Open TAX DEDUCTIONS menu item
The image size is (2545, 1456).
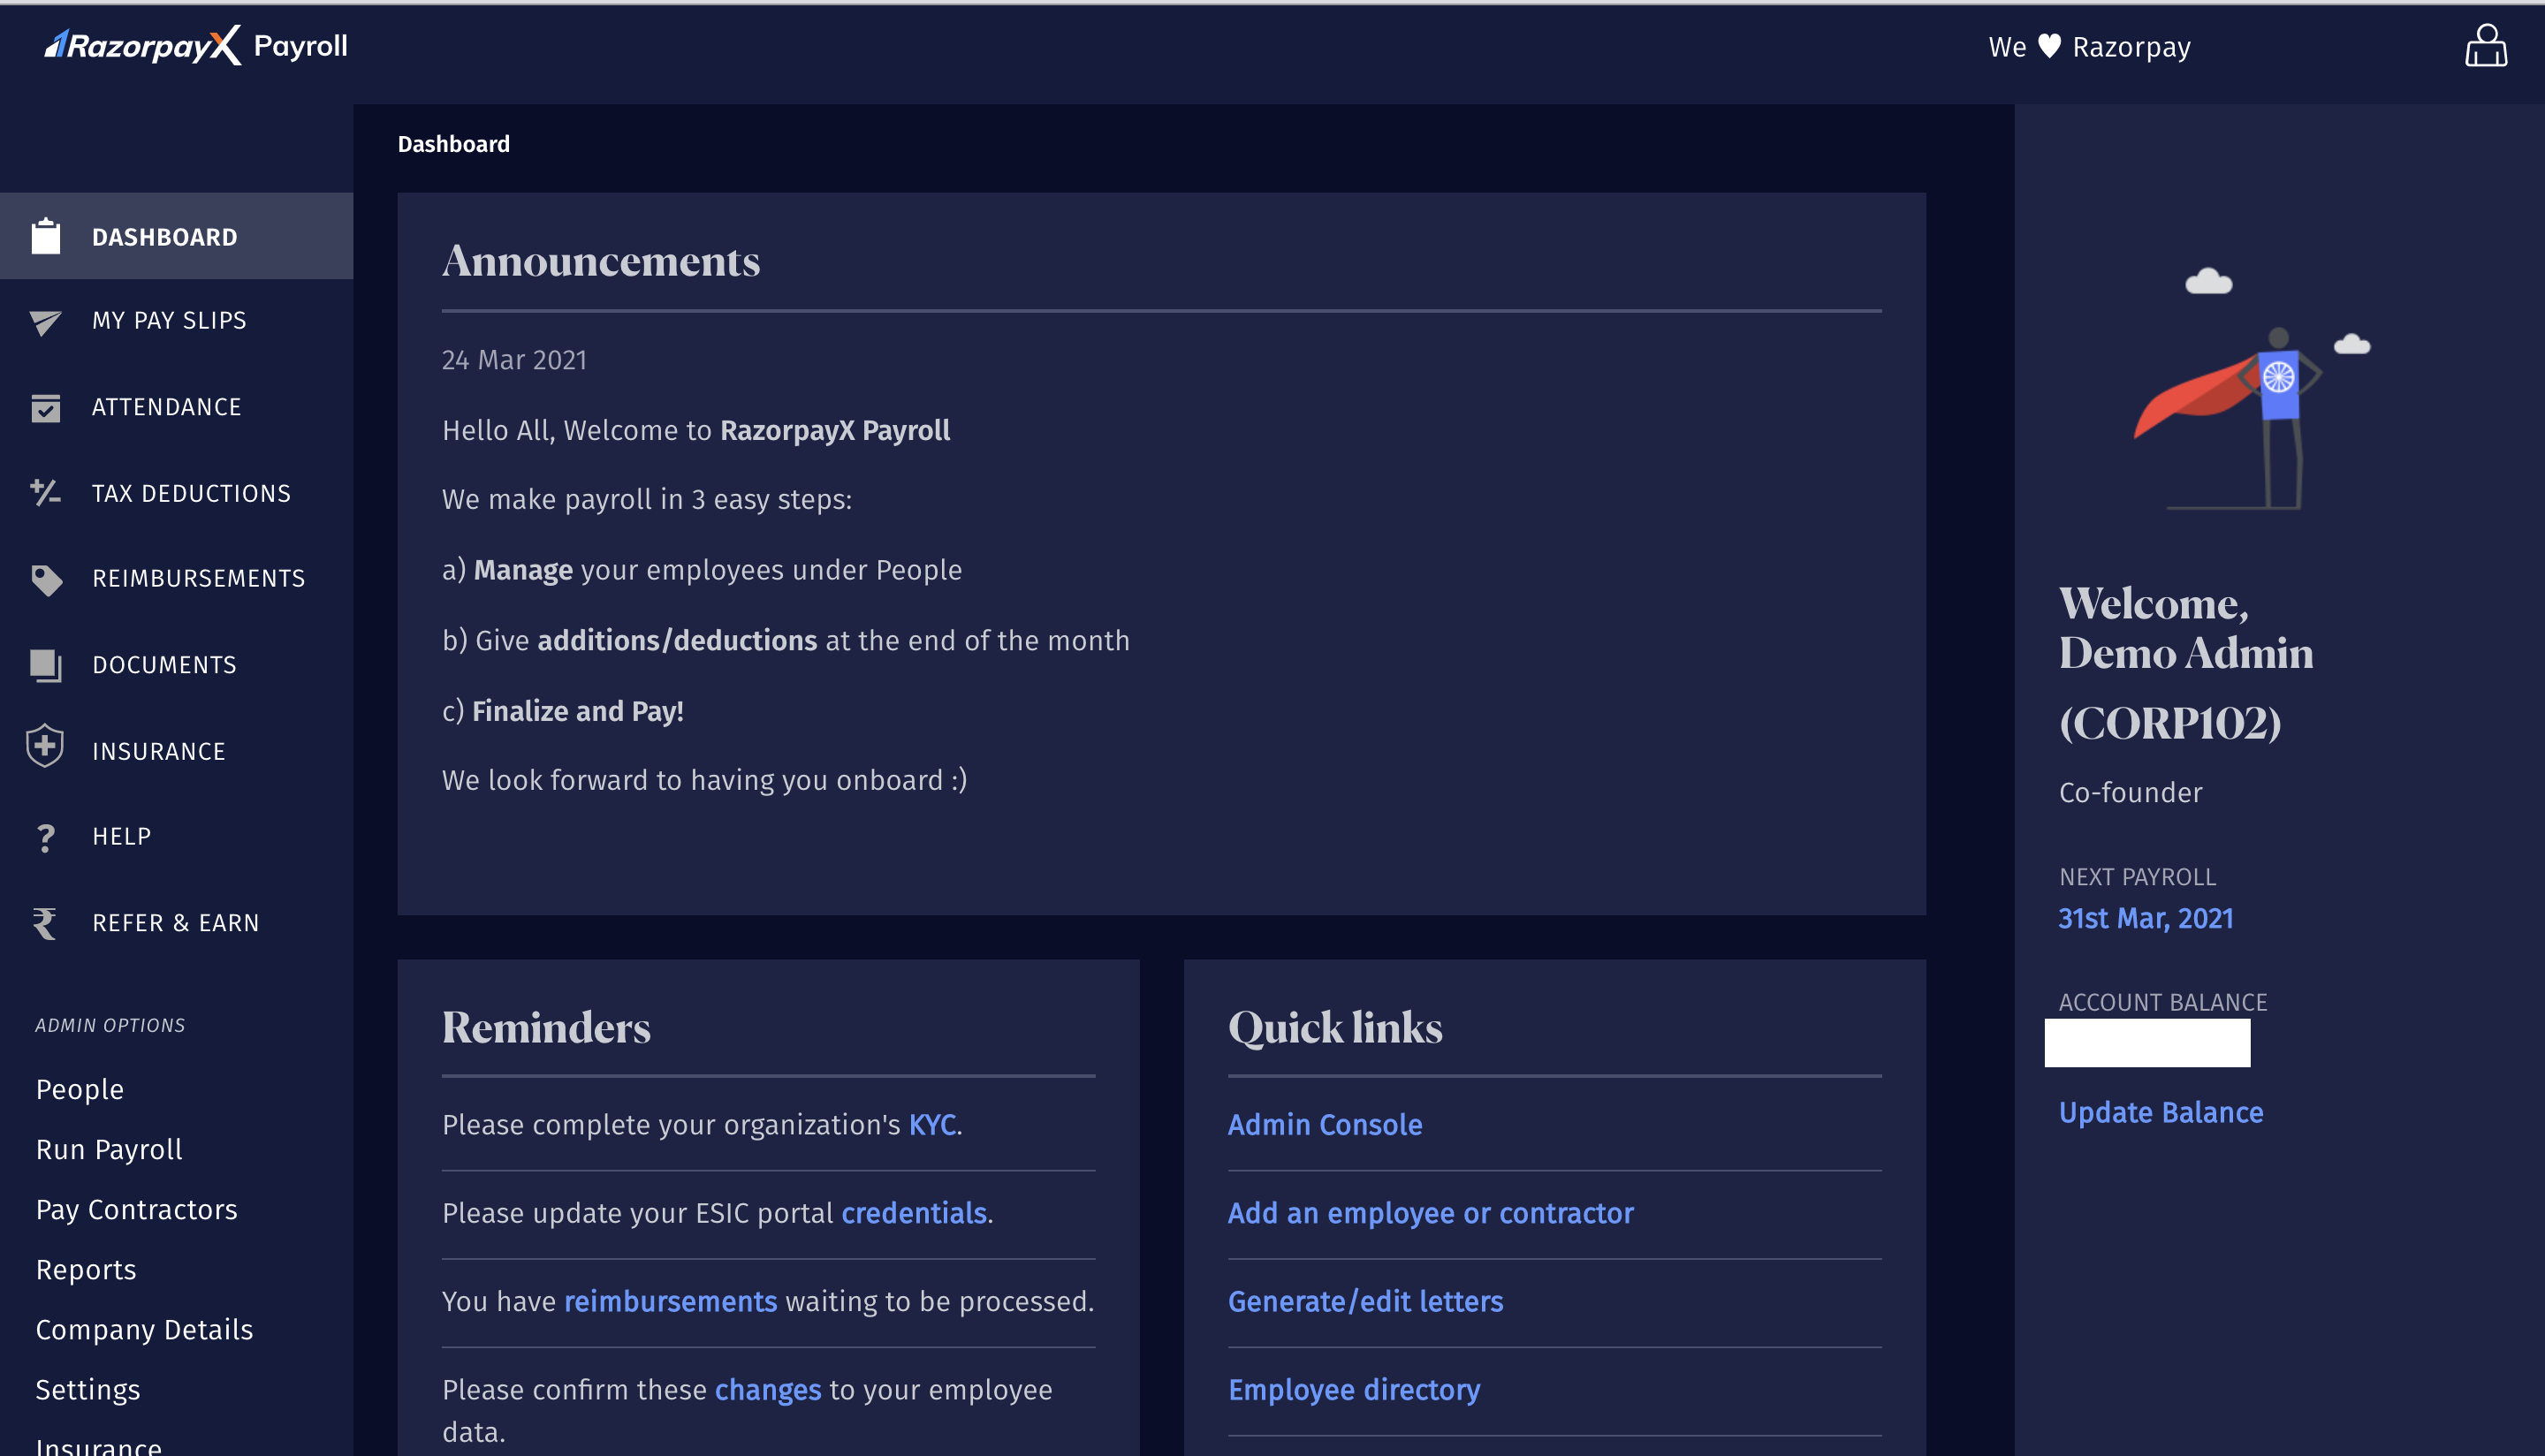tap(177, 493)
